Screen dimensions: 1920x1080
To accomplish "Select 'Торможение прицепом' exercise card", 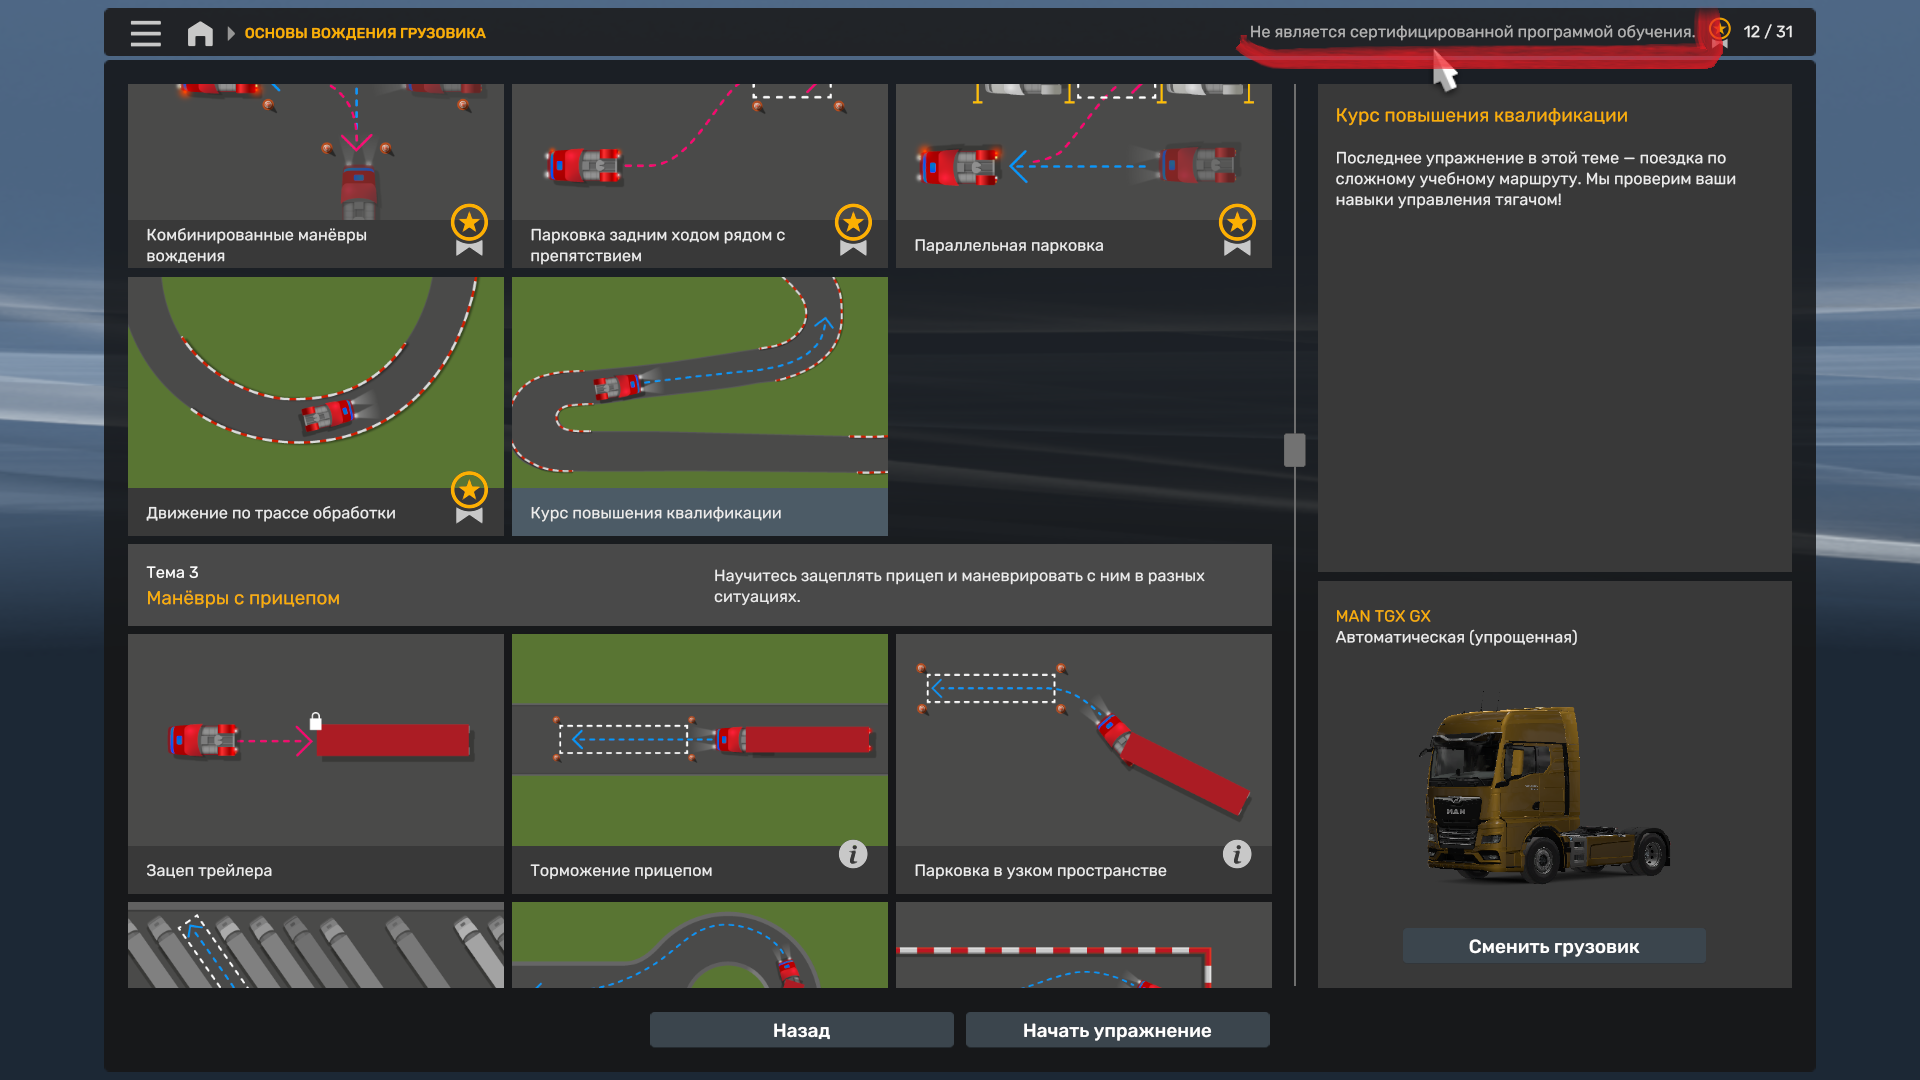I will point(700,764).
